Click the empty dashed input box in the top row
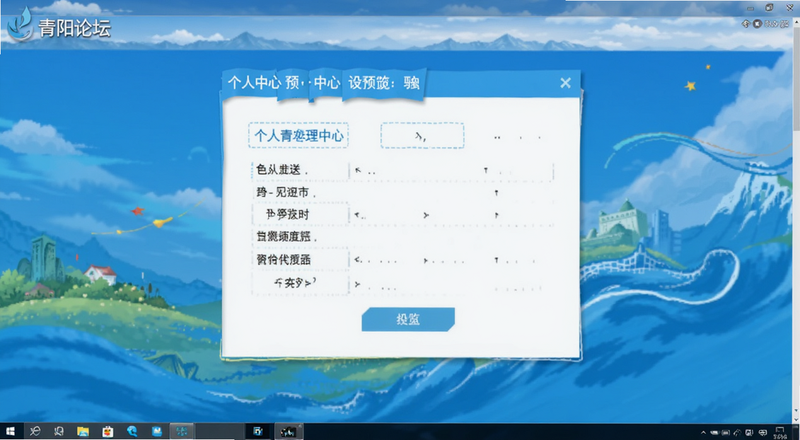The image size is (800, 440). 422,135
